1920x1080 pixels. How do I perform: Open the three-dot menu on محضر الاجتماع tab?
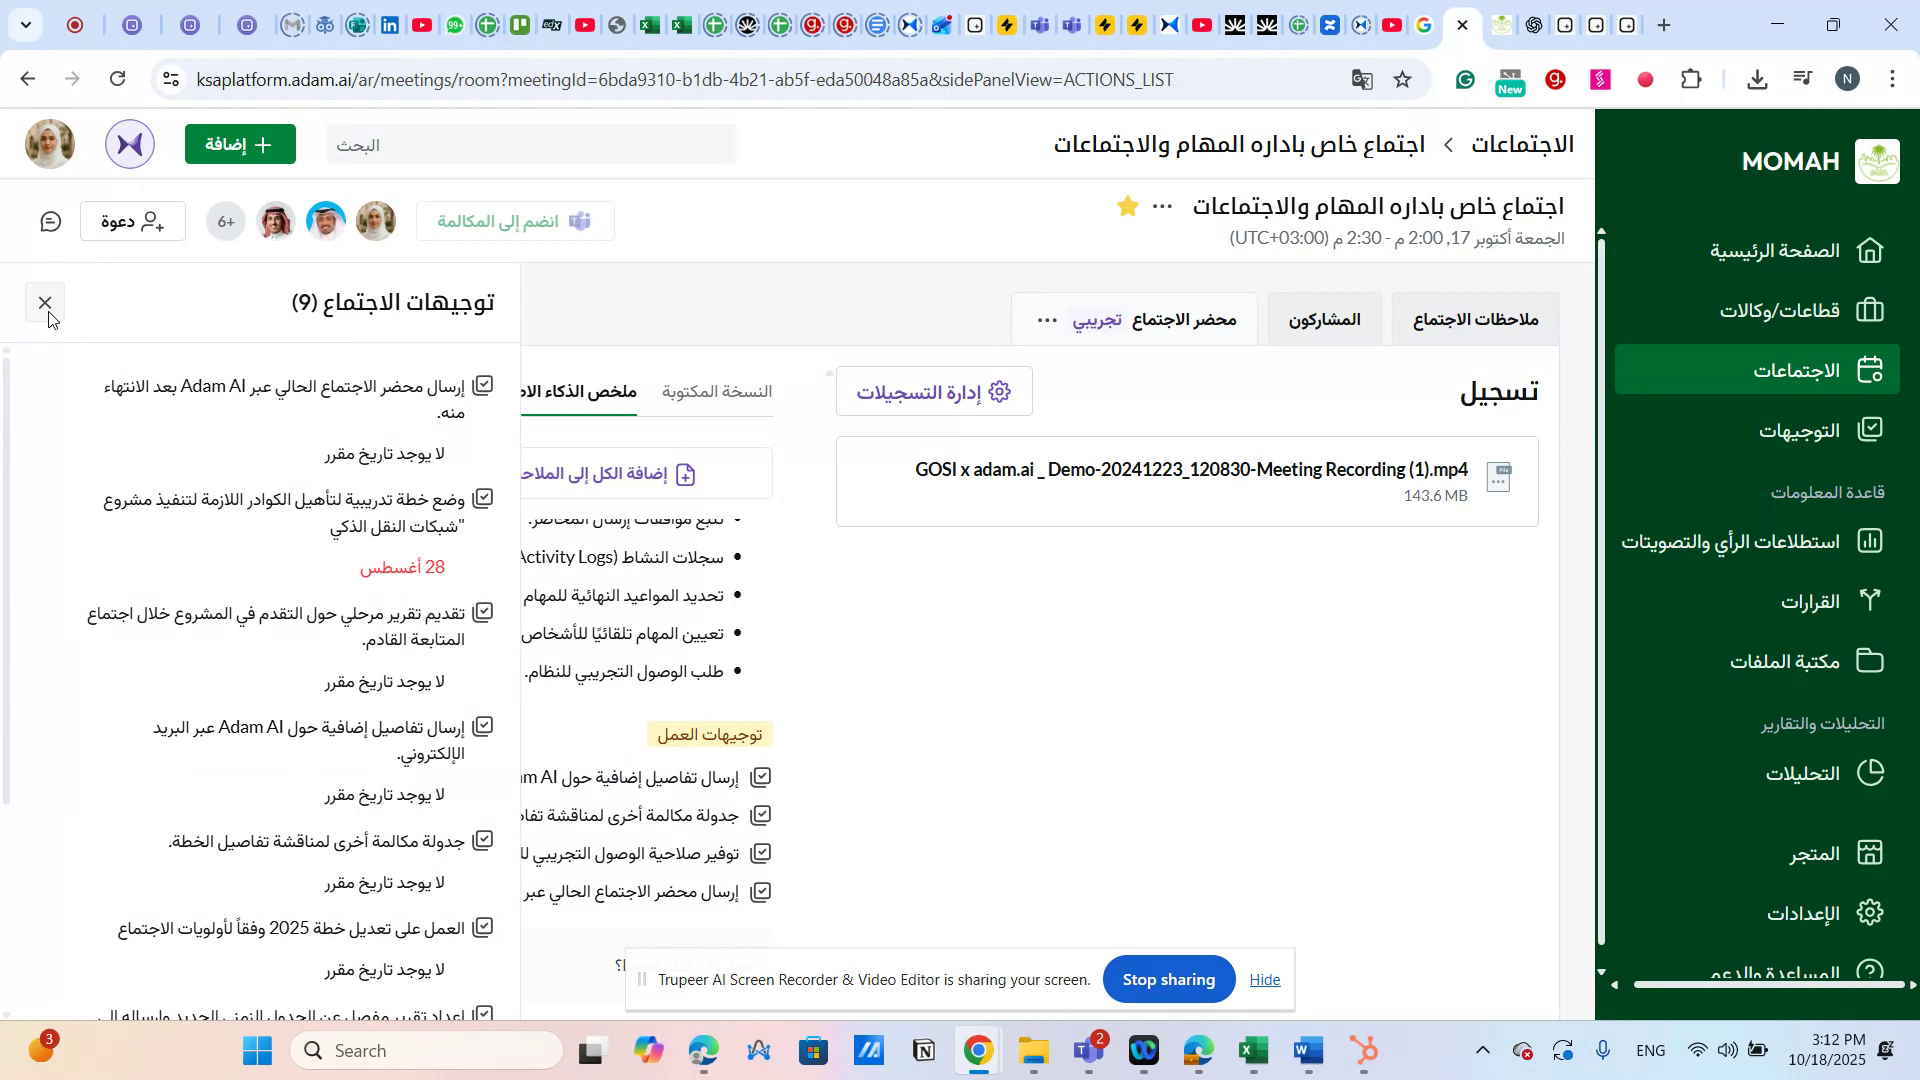(1046, 319)
